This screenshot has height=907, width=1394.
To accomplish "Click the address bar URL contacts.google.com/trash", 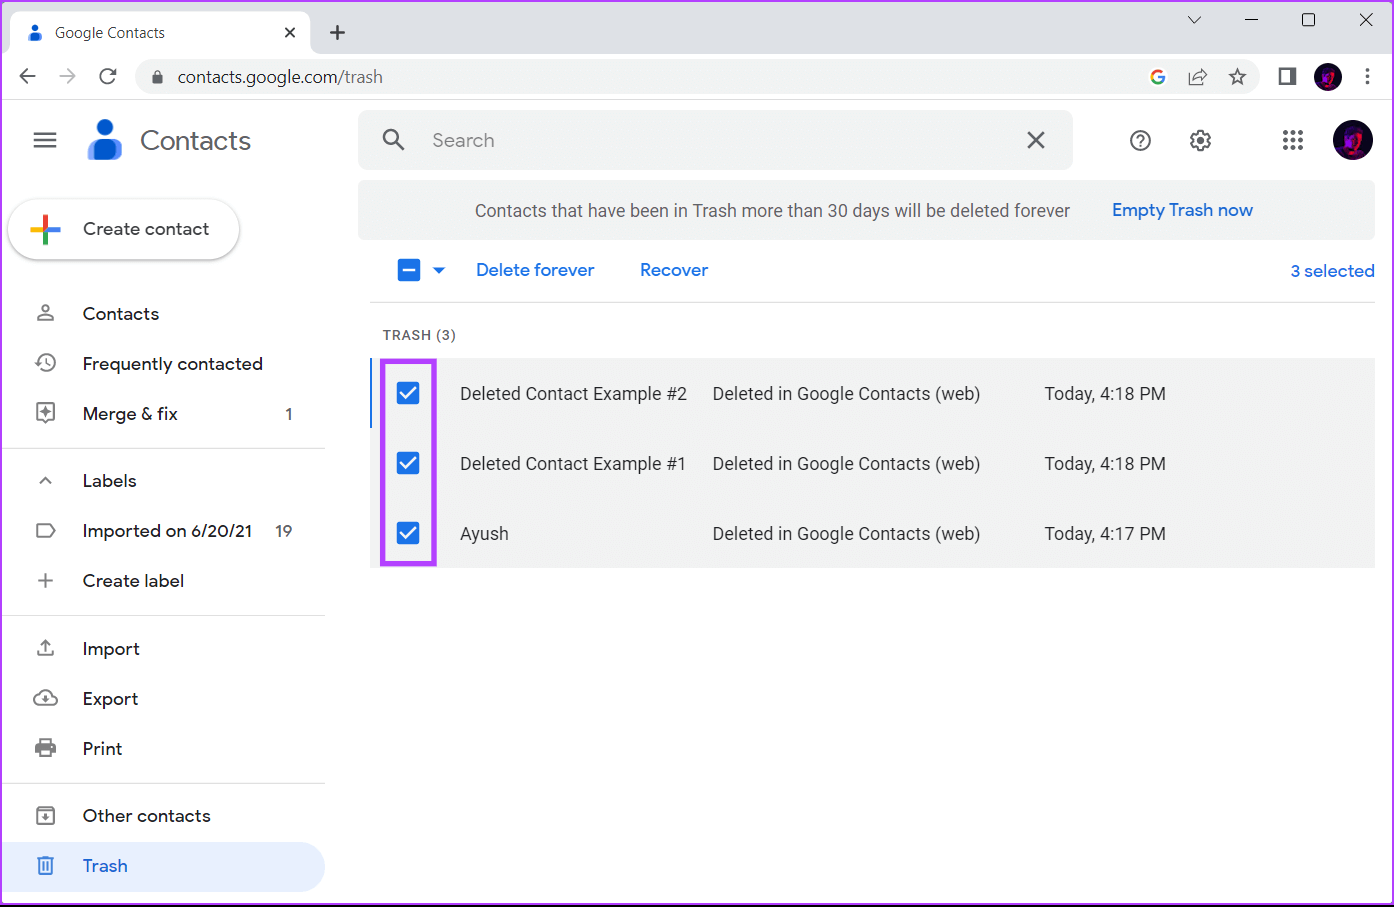I will [x=280, y=77].
